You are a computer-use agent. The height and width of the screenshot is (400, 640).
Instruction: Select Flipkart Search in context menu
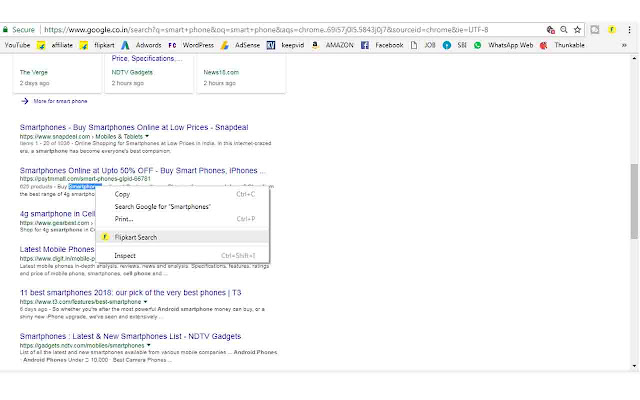(x=182, y=237)
